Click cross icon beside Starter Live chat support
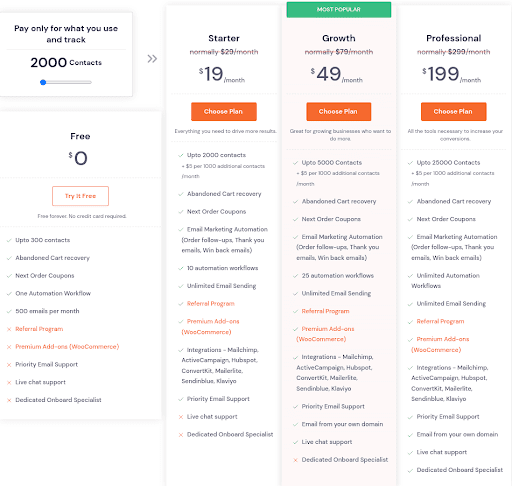This screenshot has height=486, width=512. tap(181, 417)
